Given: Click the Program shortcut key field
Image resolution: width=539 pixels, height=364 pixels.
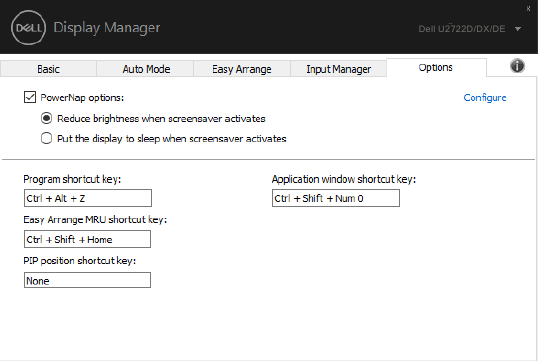Looking at the screenshot, I should tap(88, 198).
